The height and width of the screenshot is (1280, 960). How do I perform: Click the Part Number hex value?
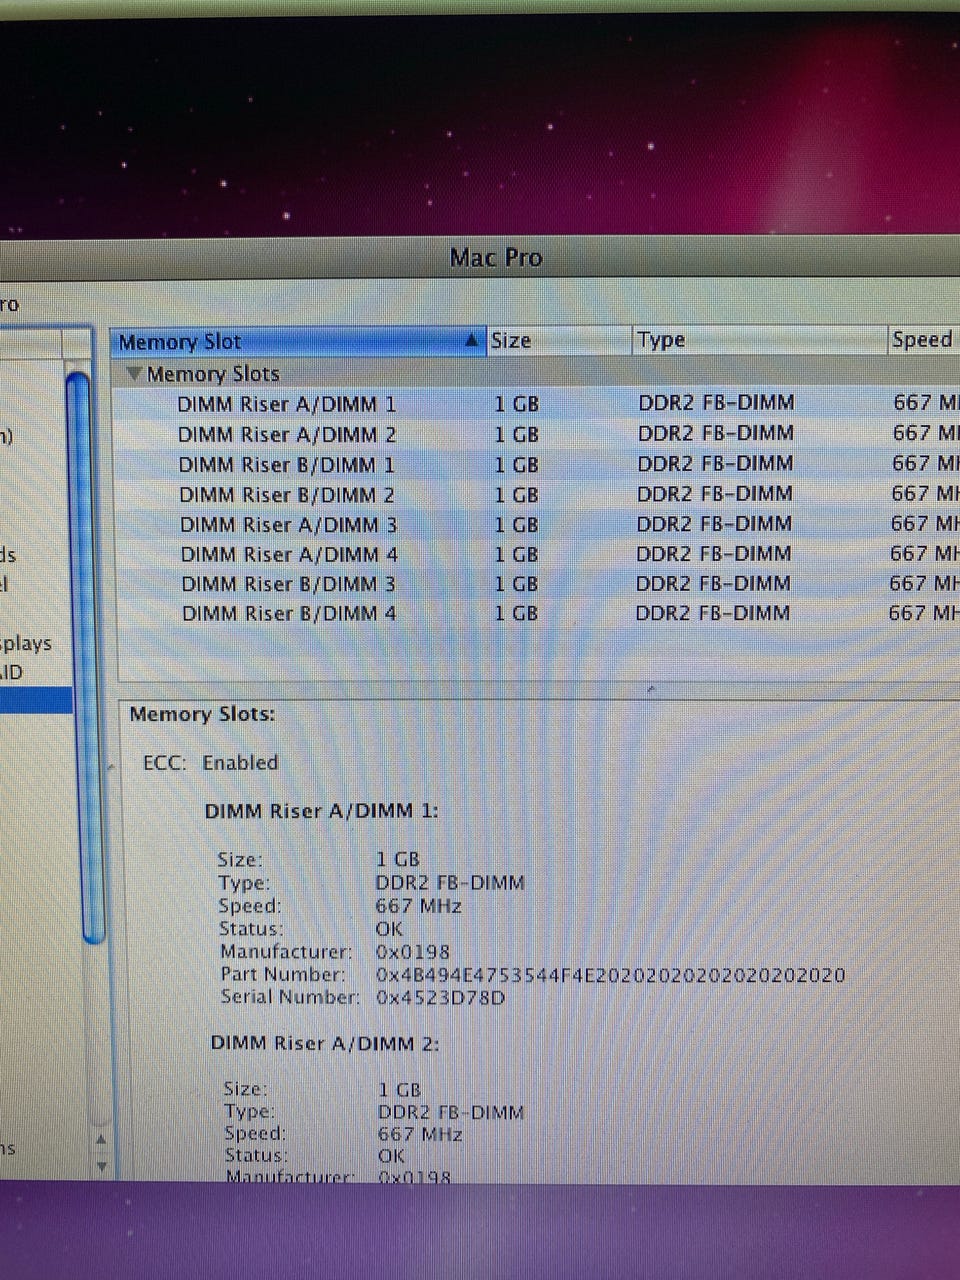[x=611, y=975]
